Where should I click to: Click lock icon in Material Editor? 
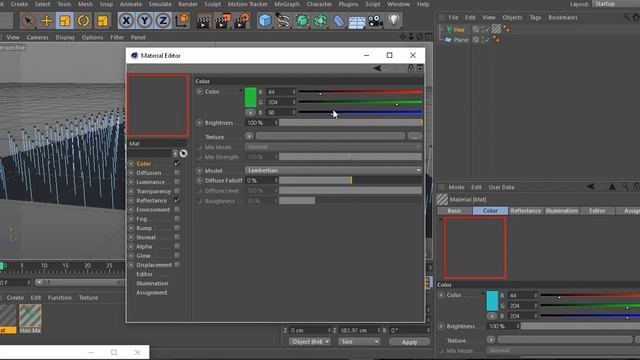click(411, 68)
